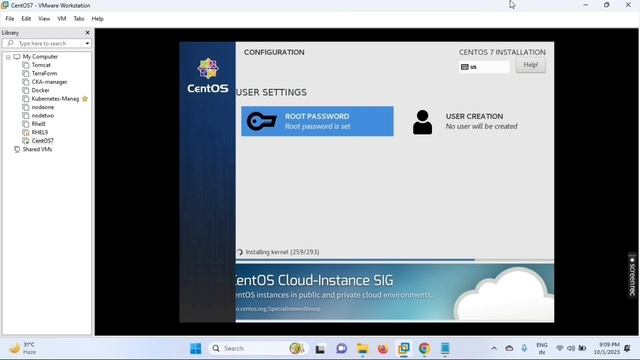Open the File menu

coord(10,19)
